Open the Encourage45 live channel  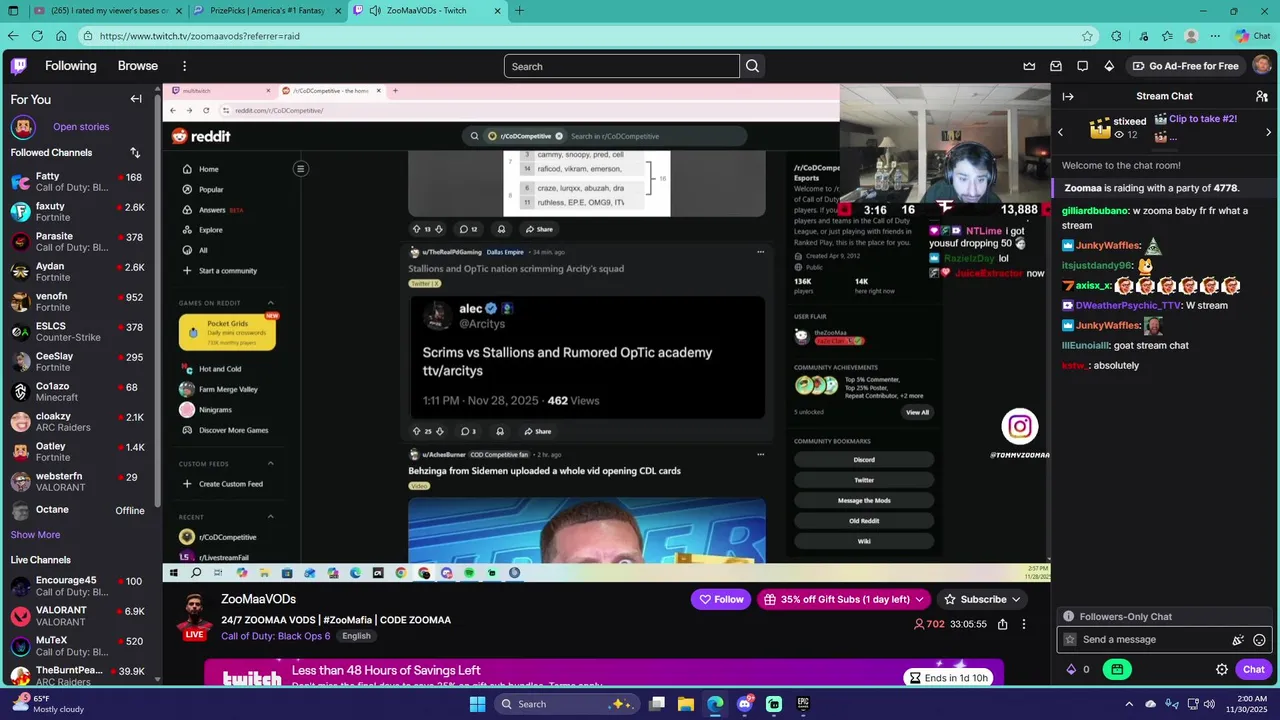point(78,586)
